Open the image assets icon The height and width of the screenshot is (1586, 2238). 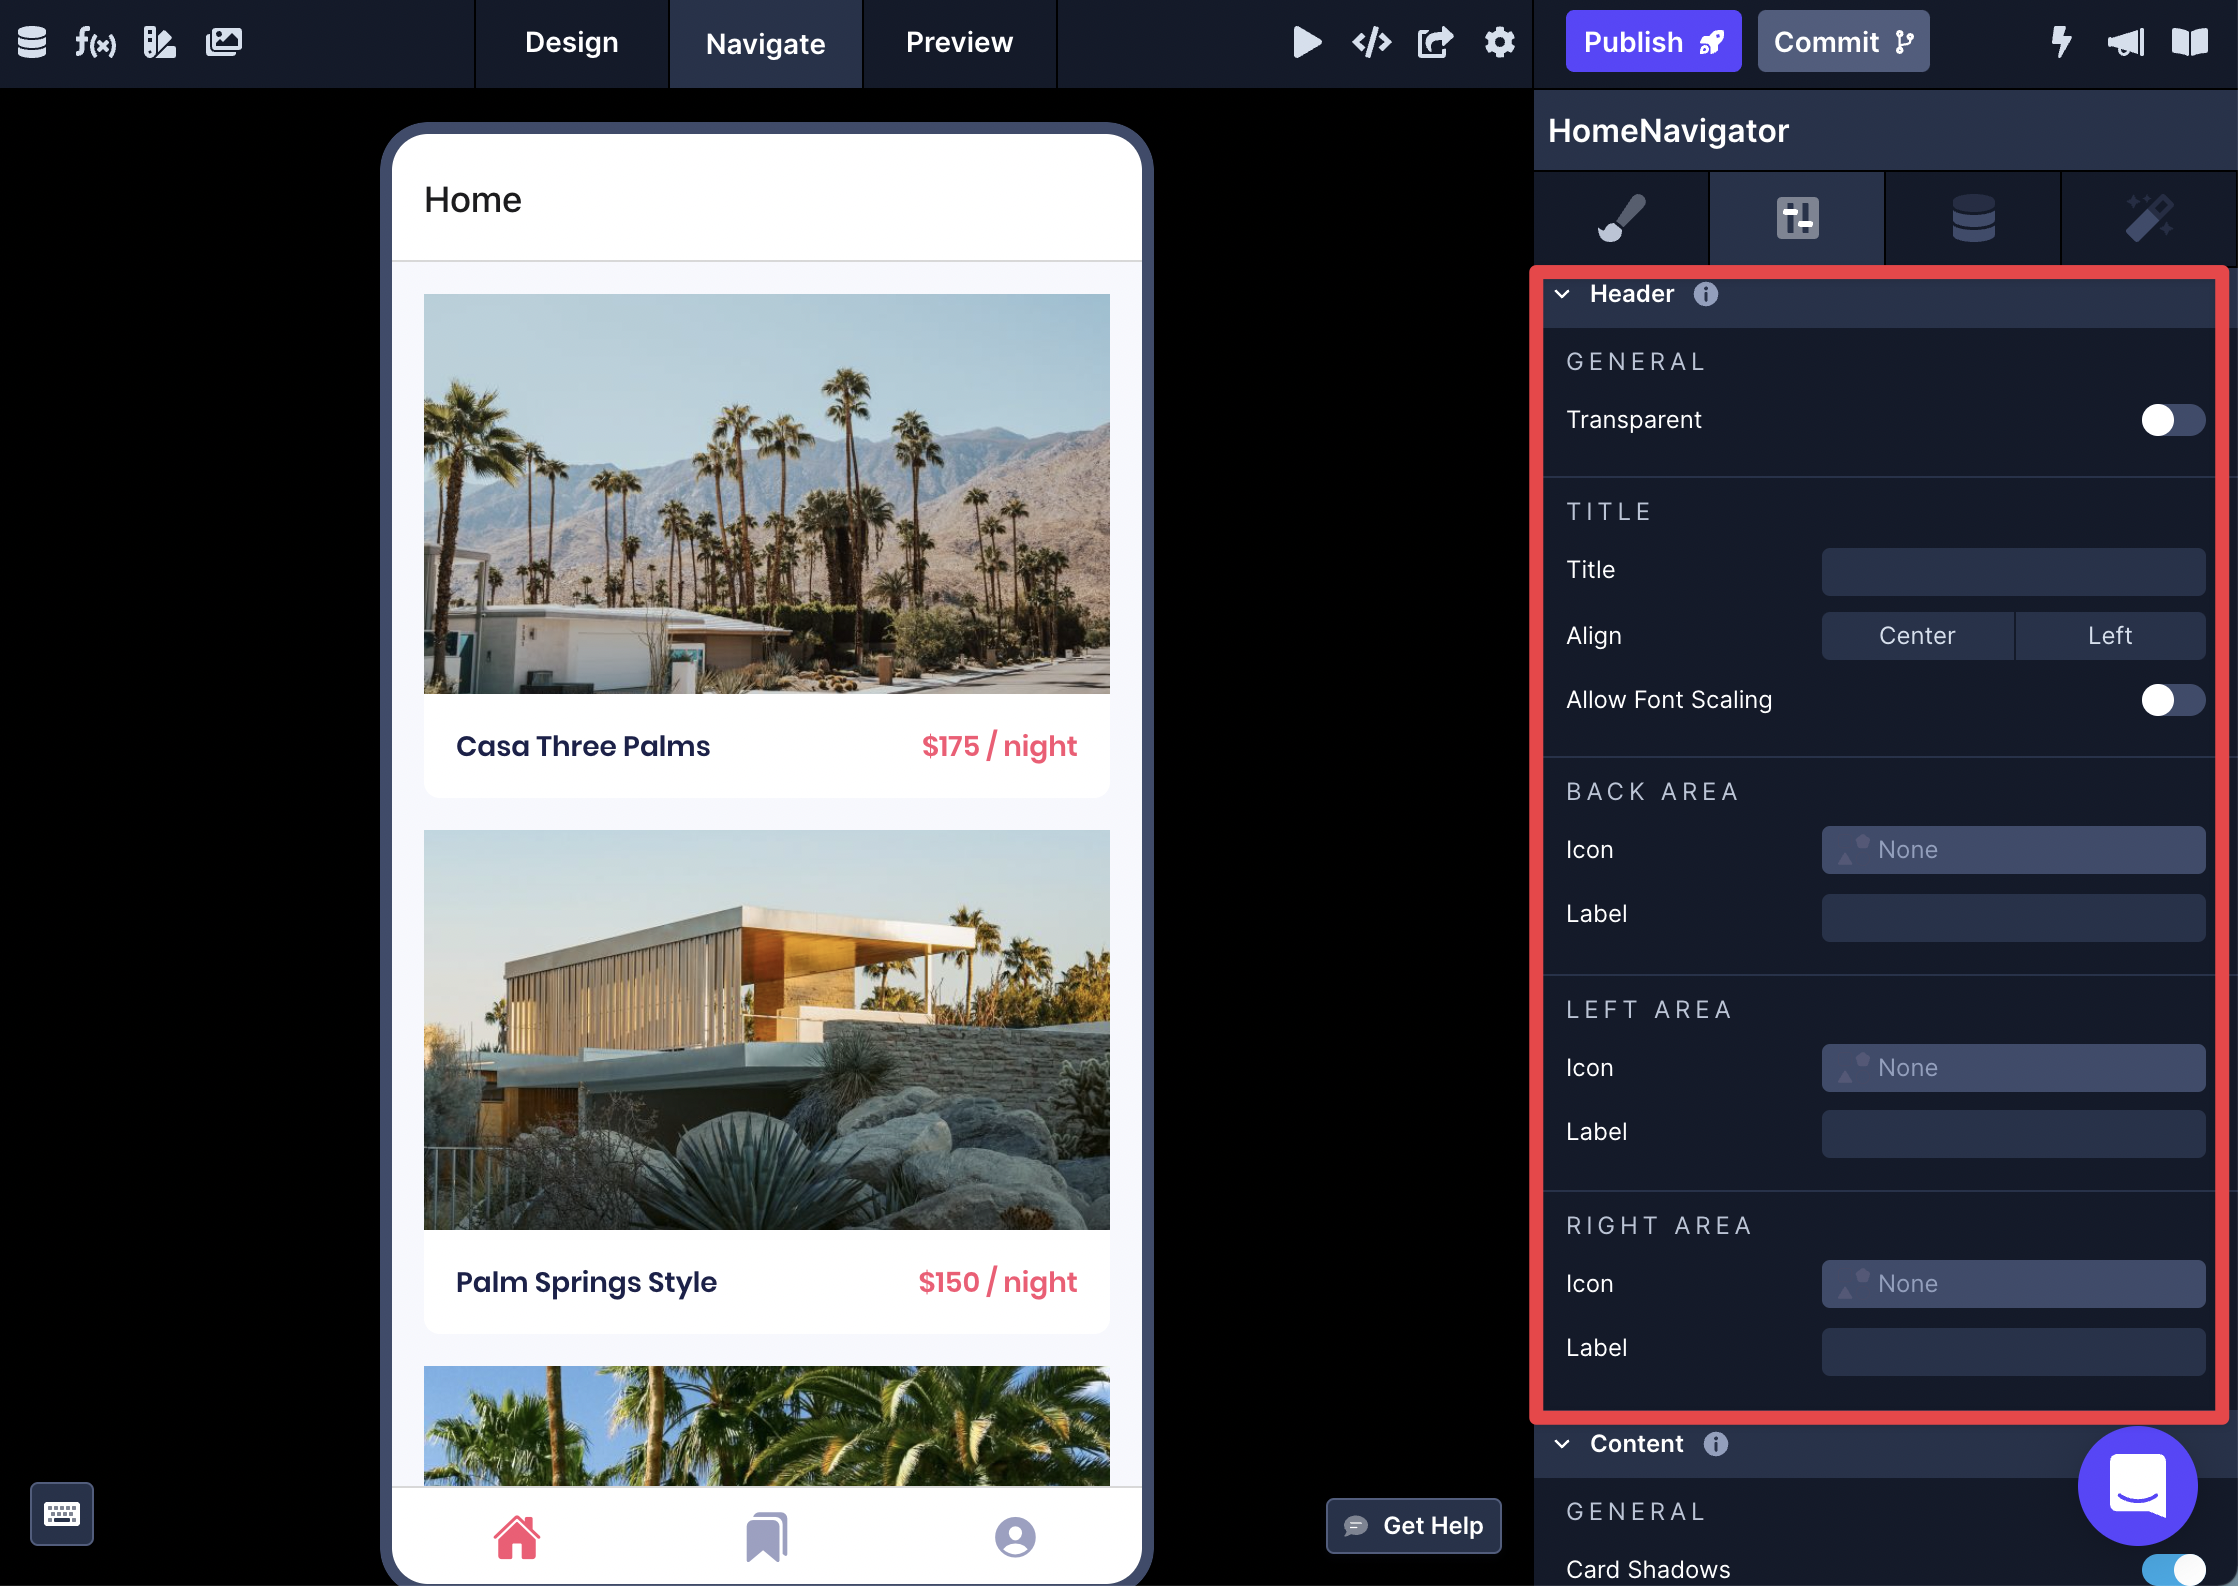pos(224,42)
